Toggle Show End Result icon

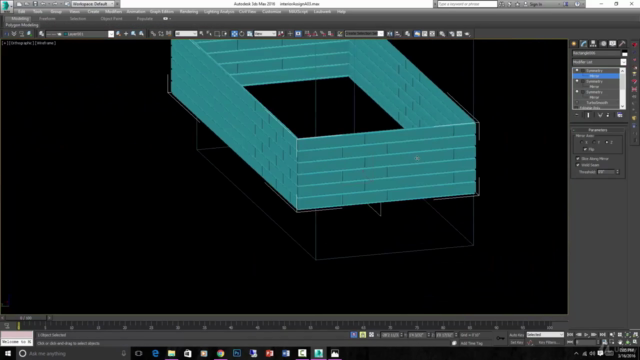[x=588, y=116]
